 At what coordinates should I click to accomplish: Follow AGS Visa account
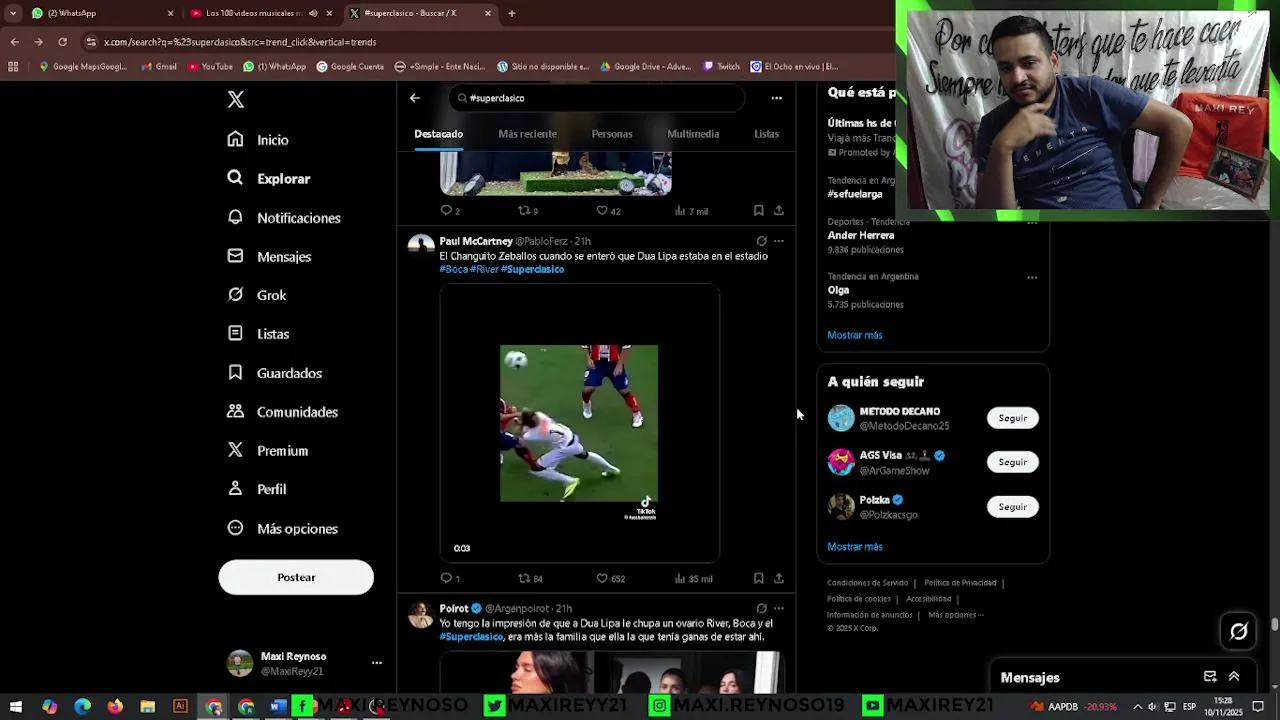(x=1013, y=462)
